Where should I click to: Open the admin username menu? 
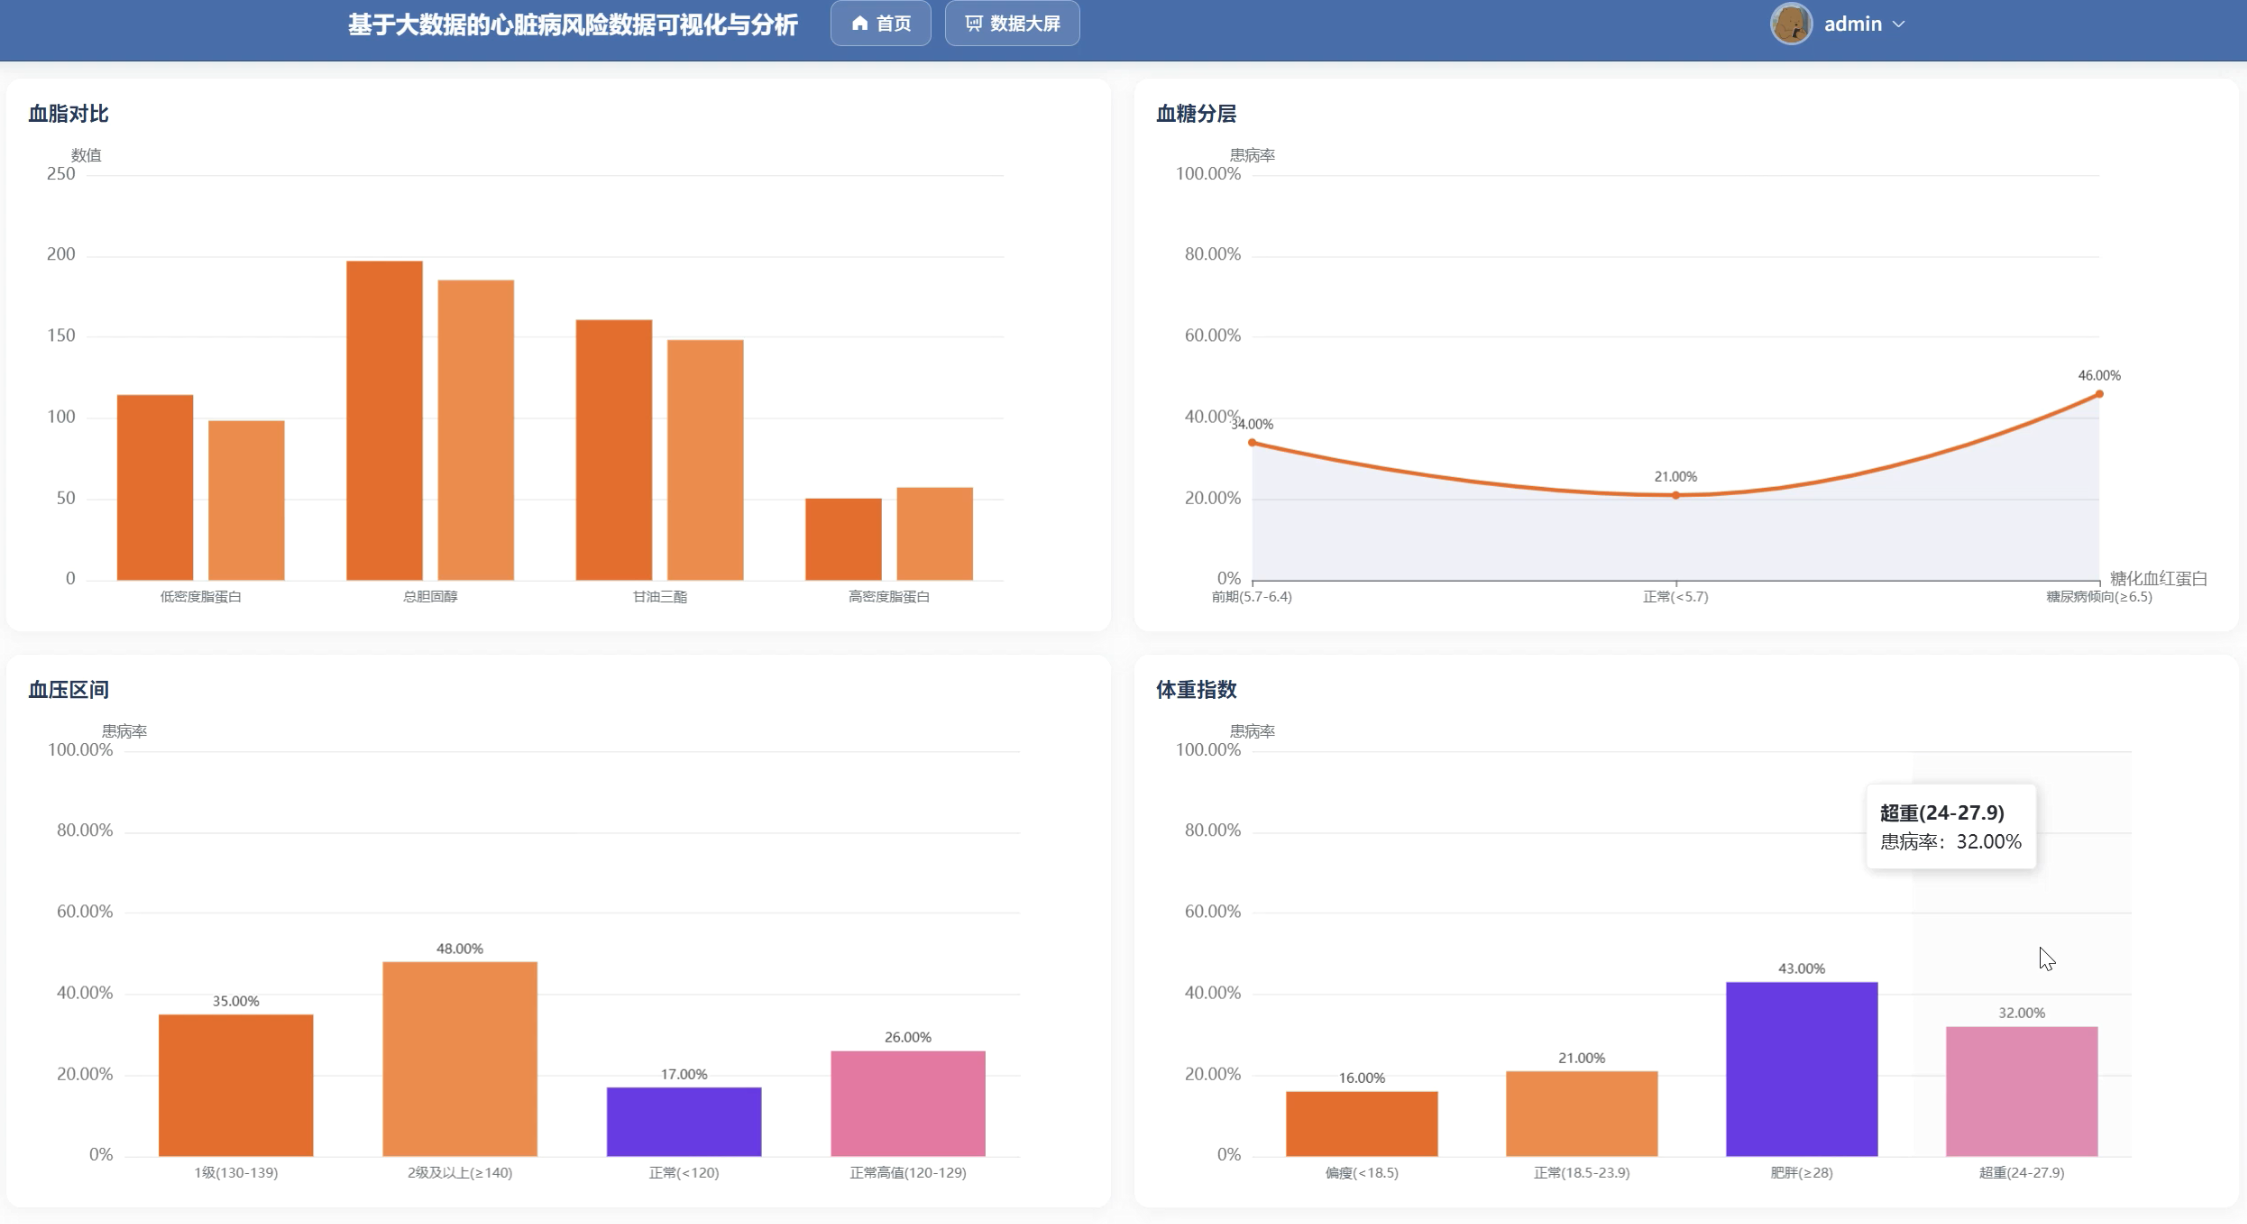(1852, 24)
